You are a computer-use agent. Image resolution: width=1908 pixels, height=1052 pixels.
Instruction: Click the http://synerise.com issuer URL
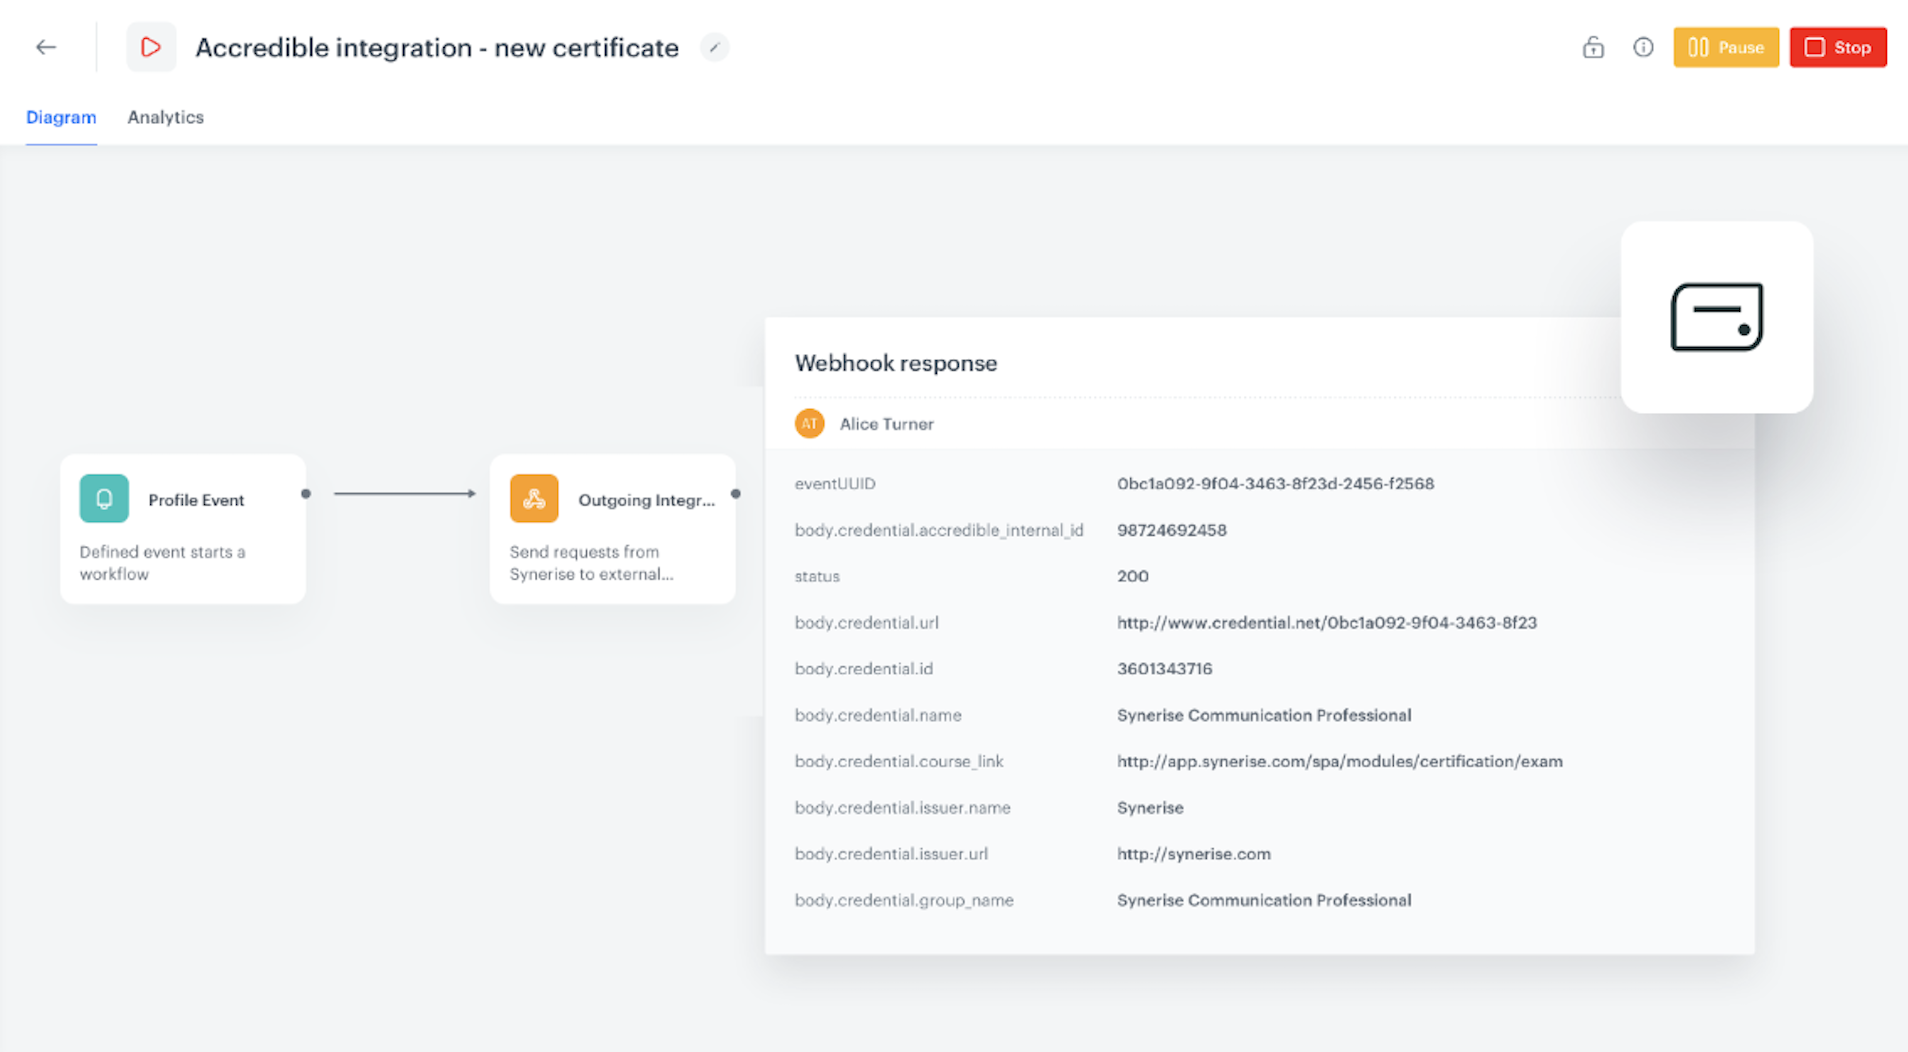click(x=1193, y=854)
